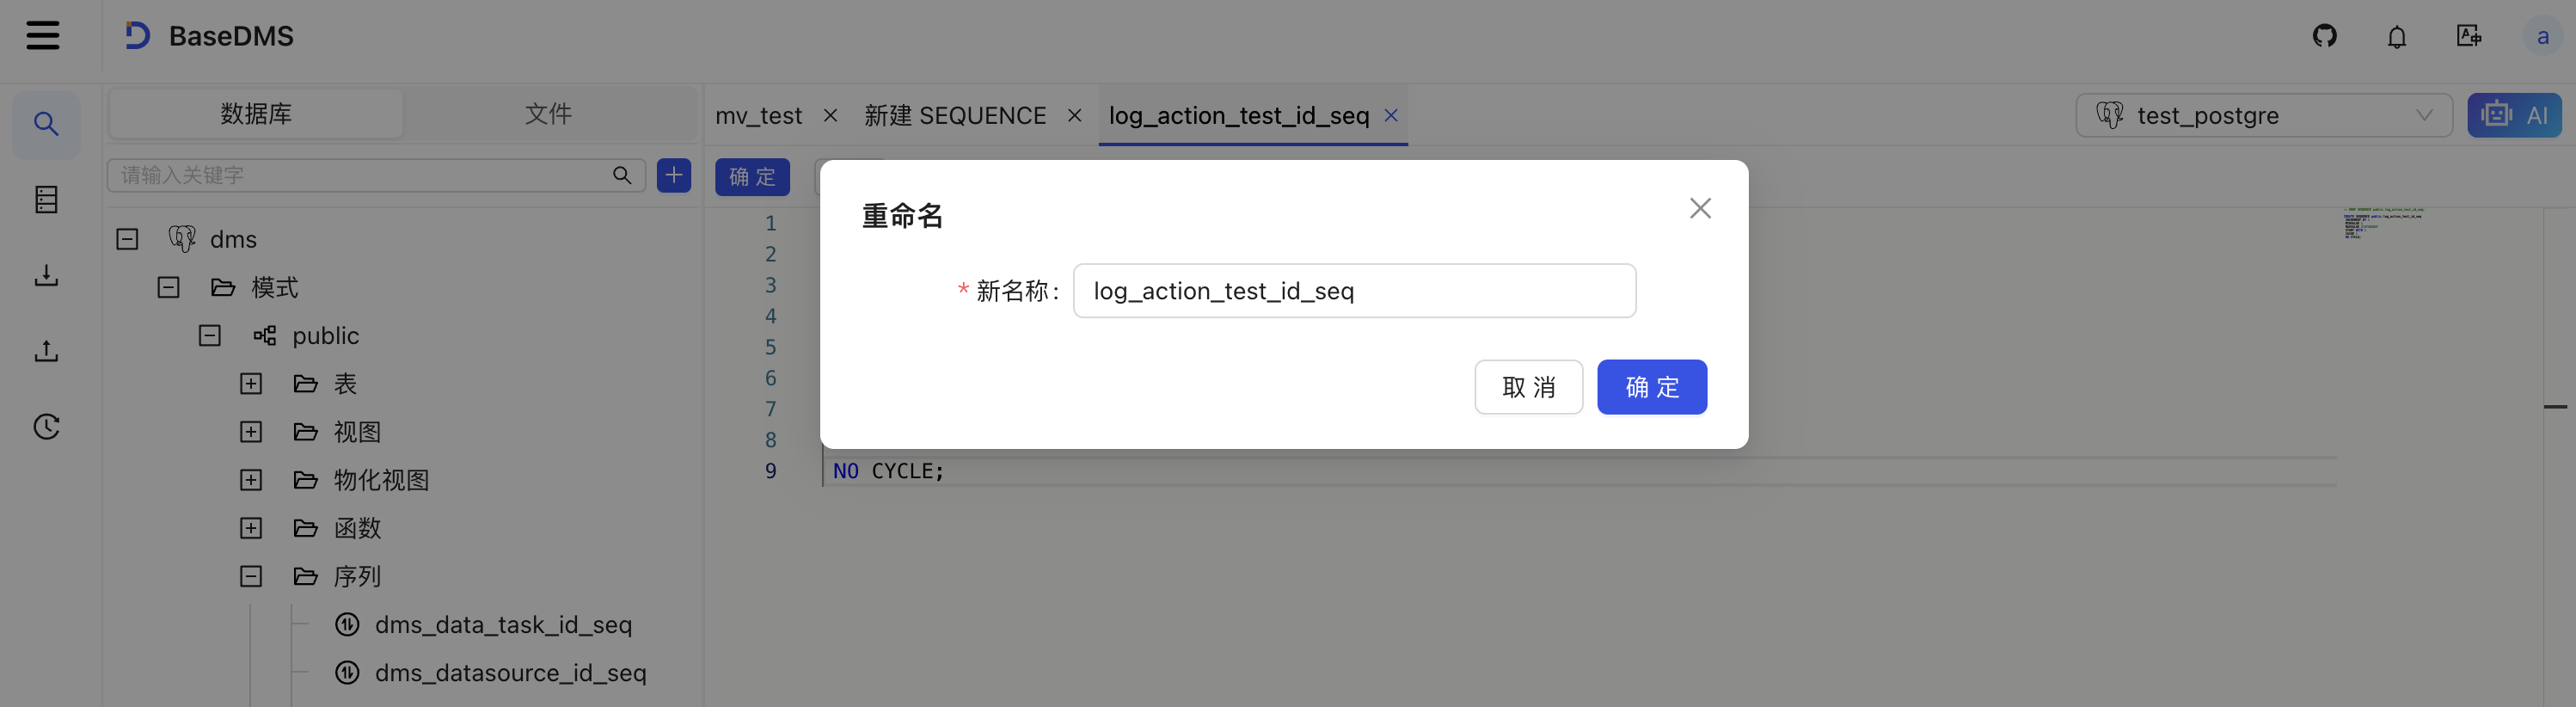
Task: Click the 模式 folder icon
Action: 223,287
